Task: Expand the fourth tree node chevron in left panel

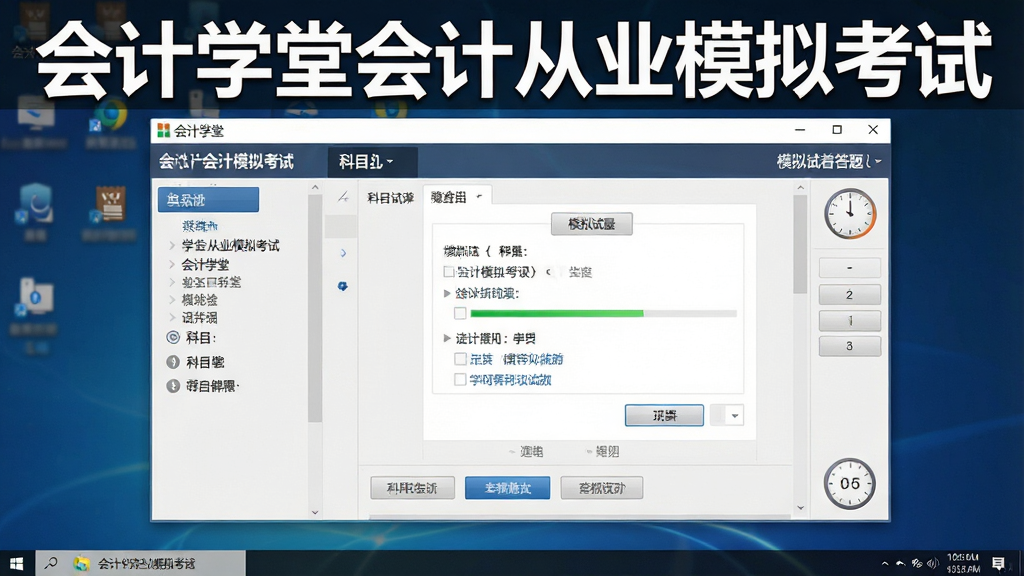Action: (x=172, y=300)
